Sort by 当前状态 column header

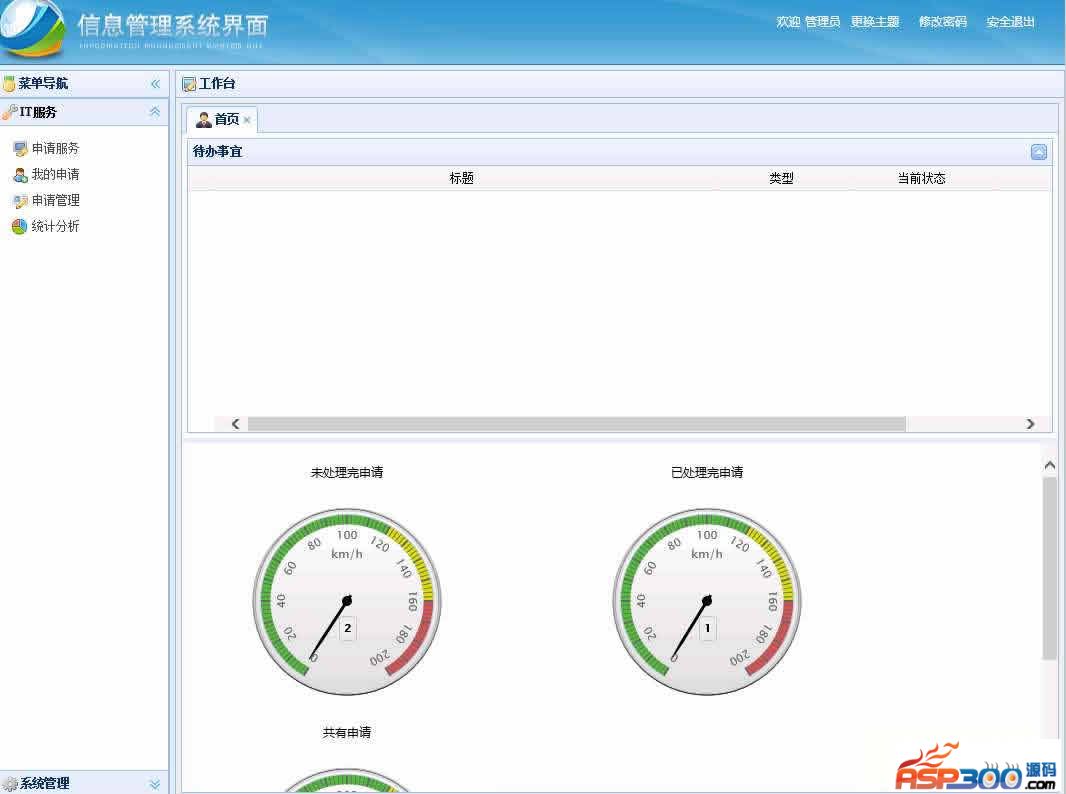pyautogui.click(x=921, y=178)
